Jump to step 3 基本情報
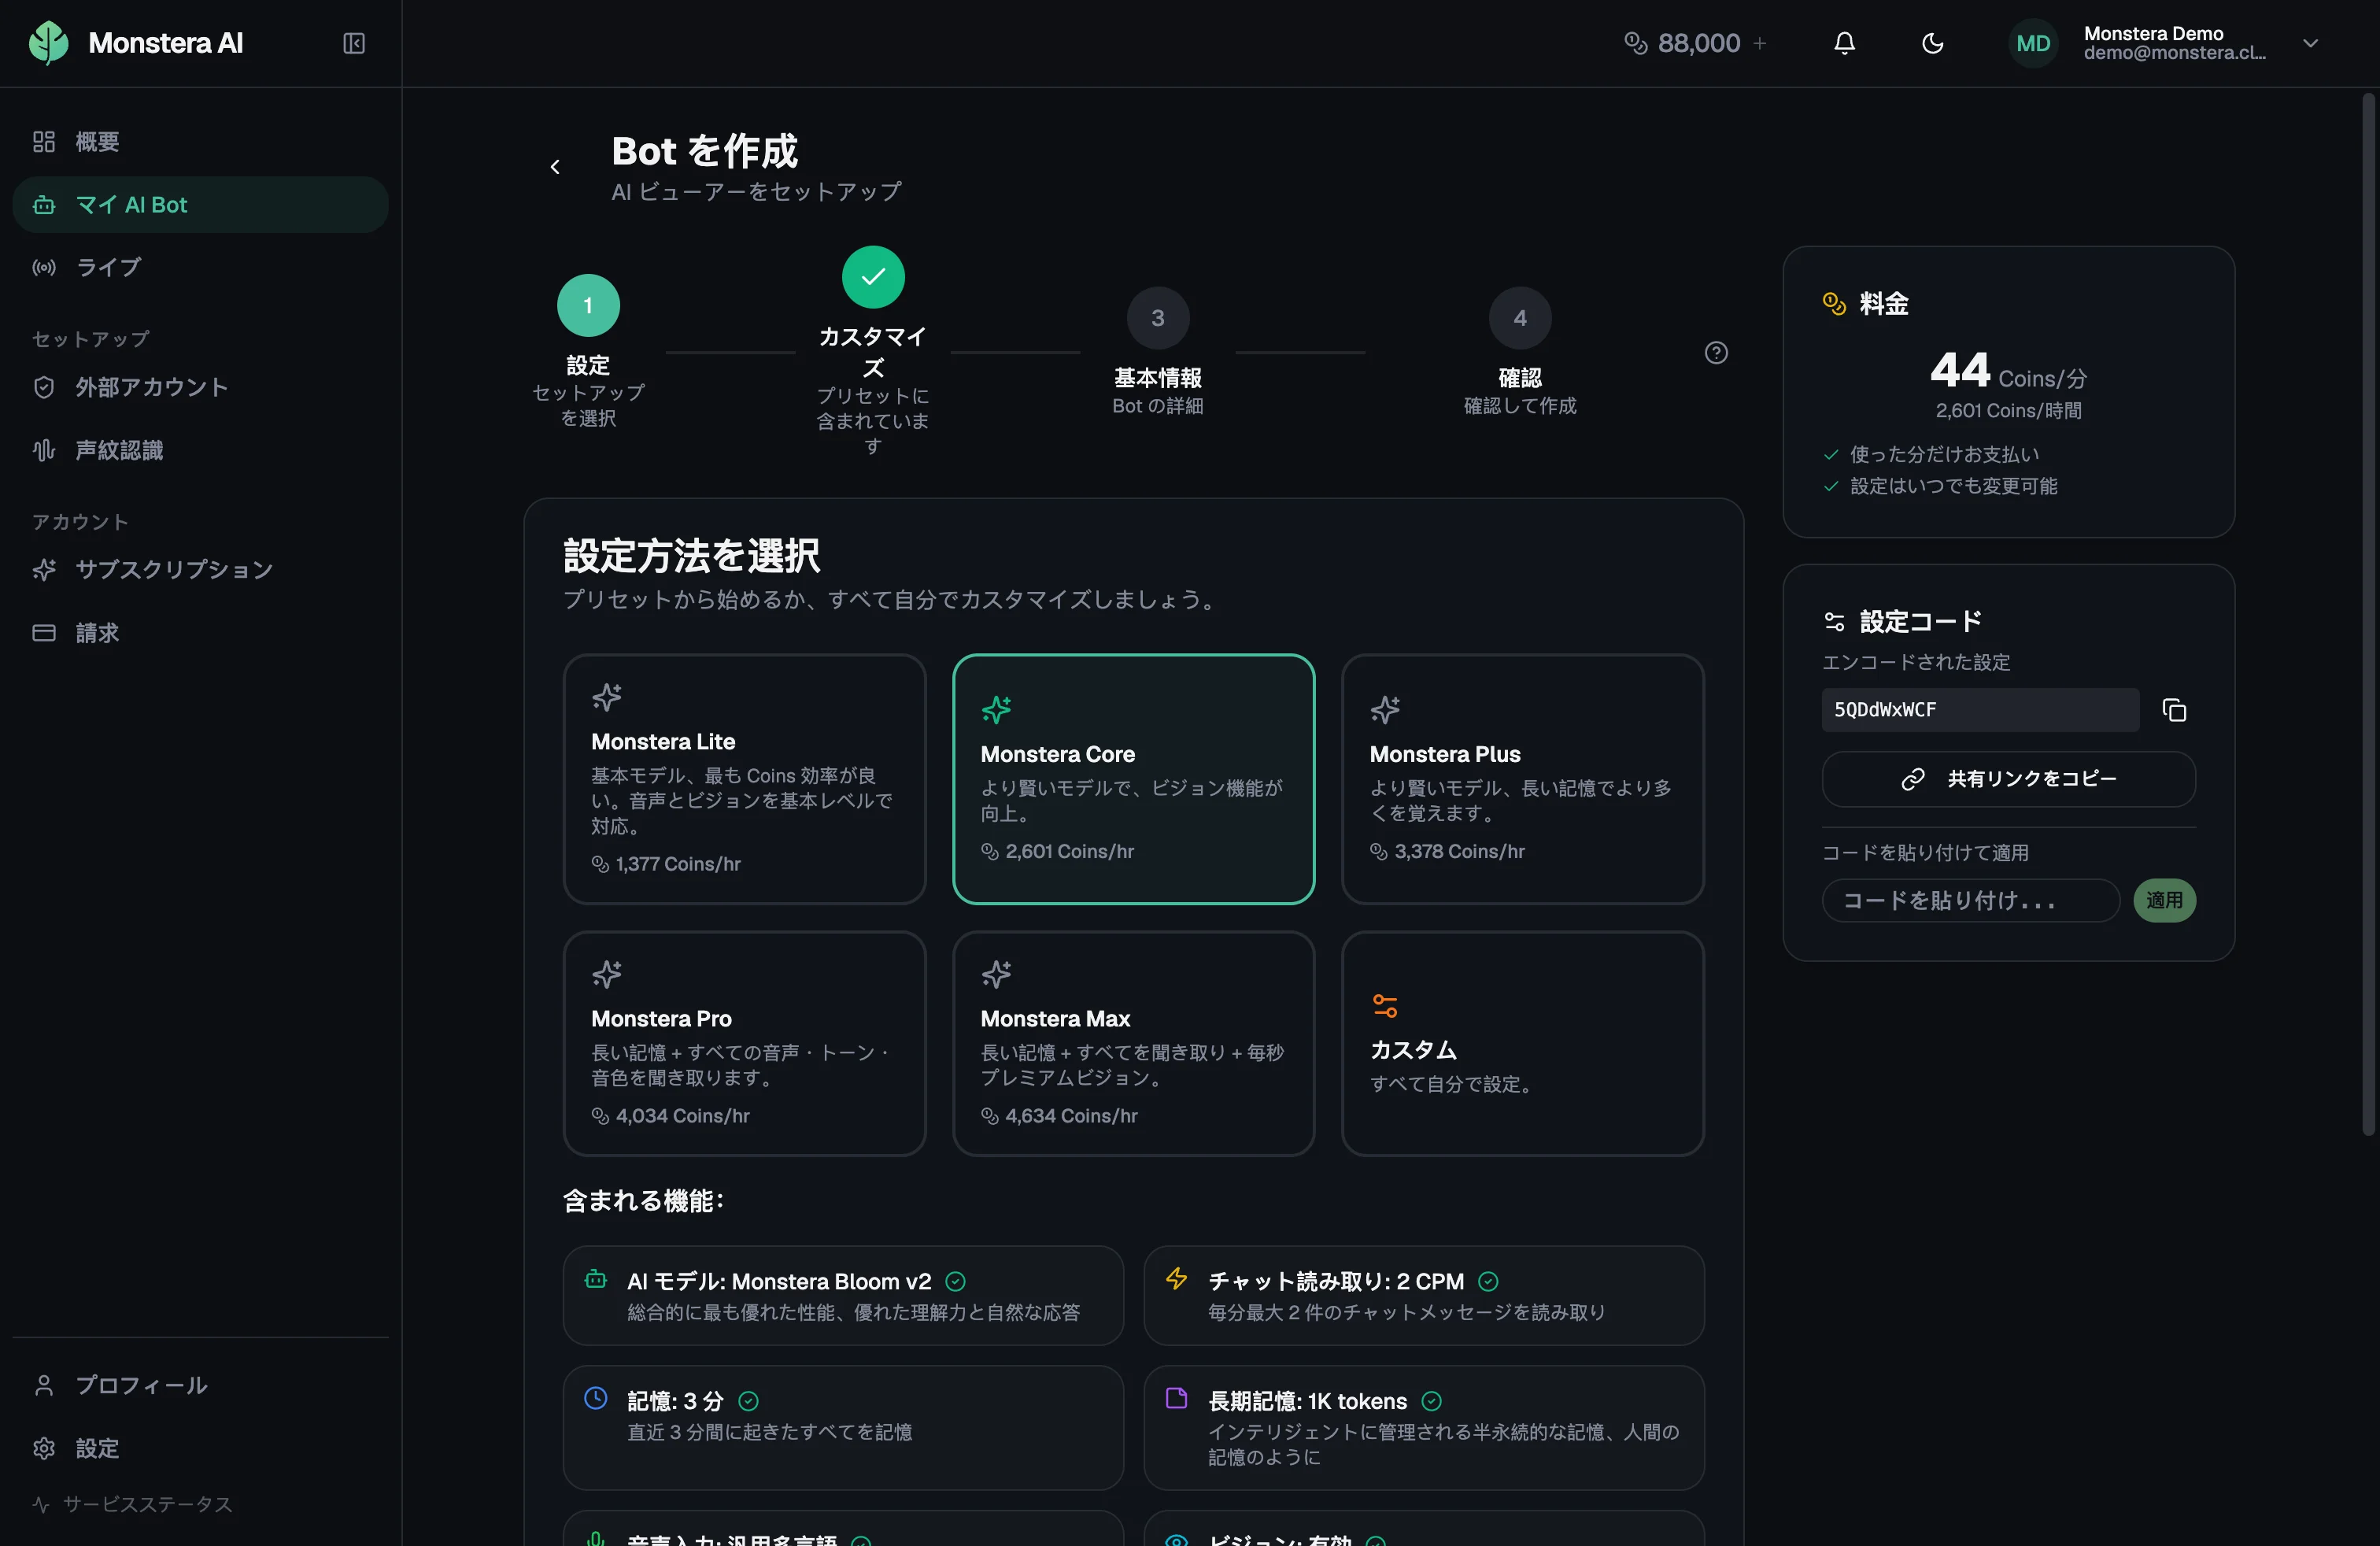 (1157, 318)
